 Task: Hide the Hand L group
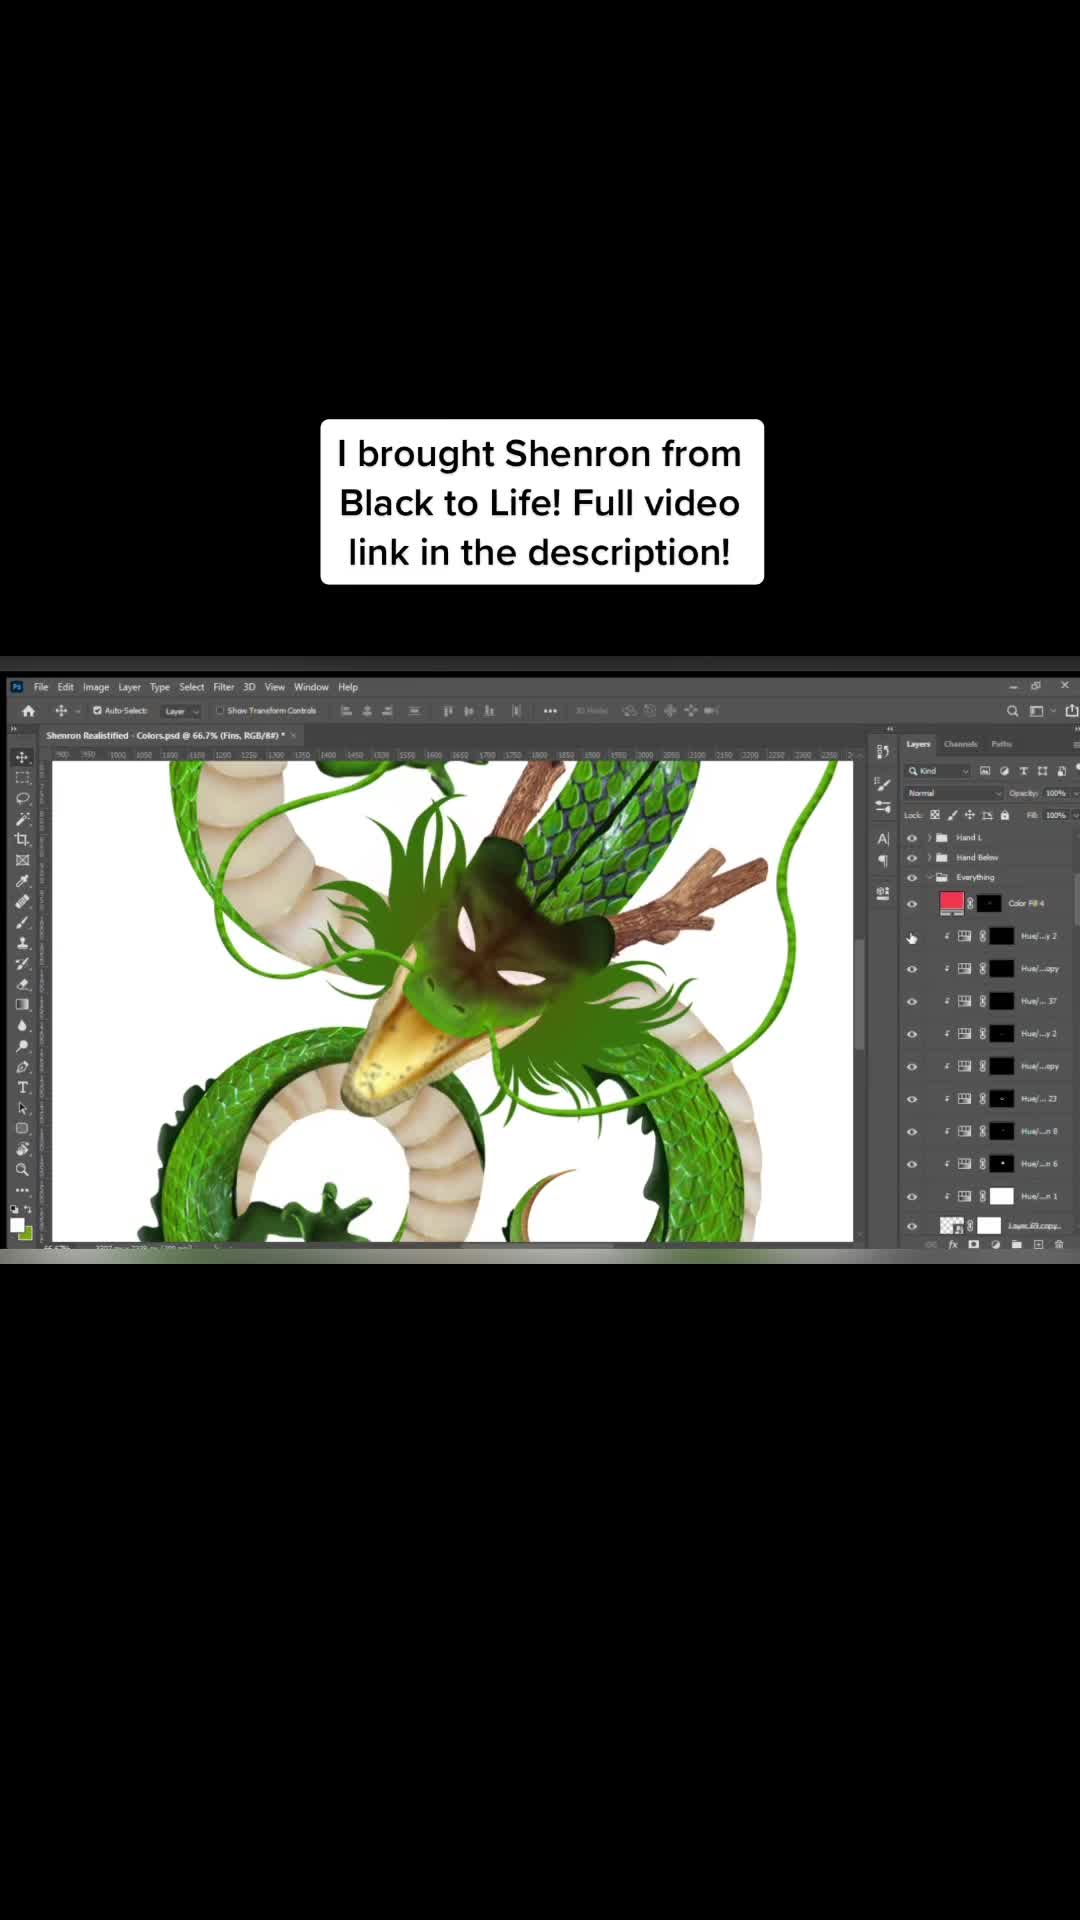[x=911, y=838]
